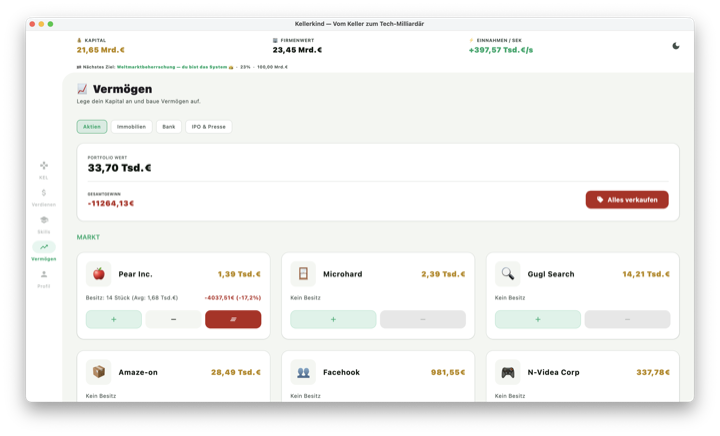This screenshot has height=436, width=720.
Task: Click the Facehook price 981,55€
Action: pos(448,372)
